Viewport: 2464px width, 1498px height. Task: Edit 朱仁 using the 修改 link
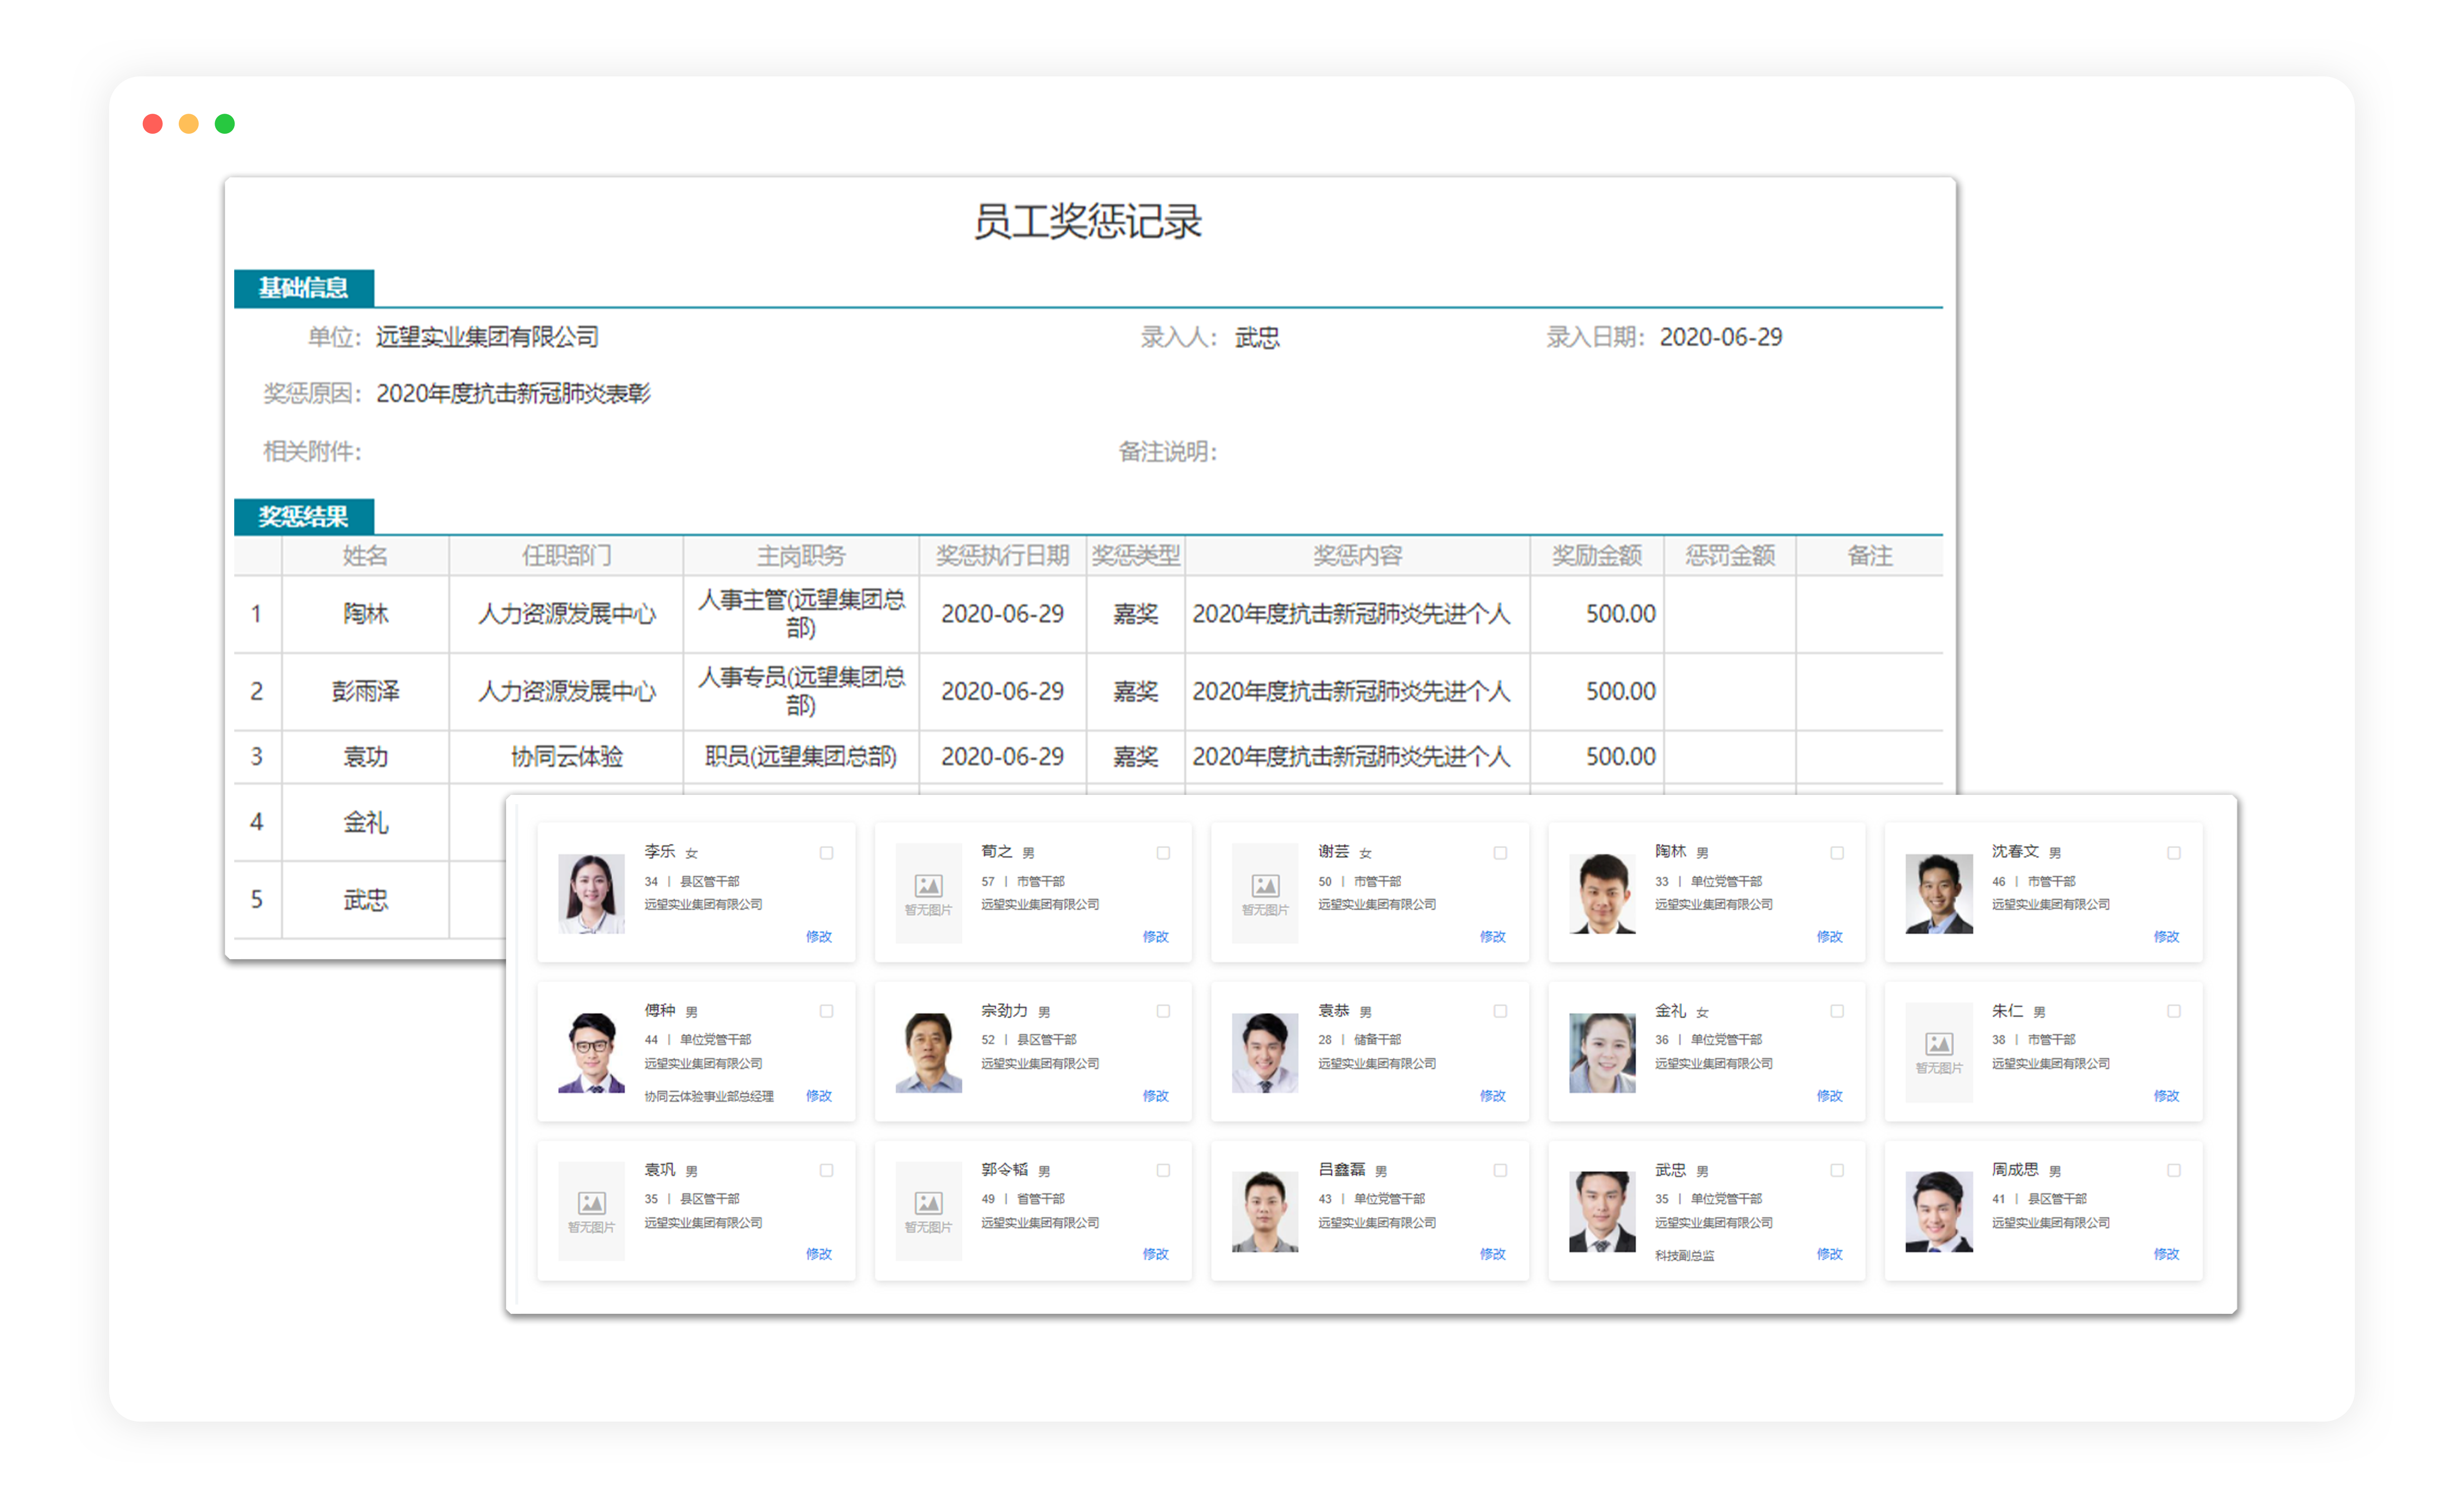pos(2167,1095)
